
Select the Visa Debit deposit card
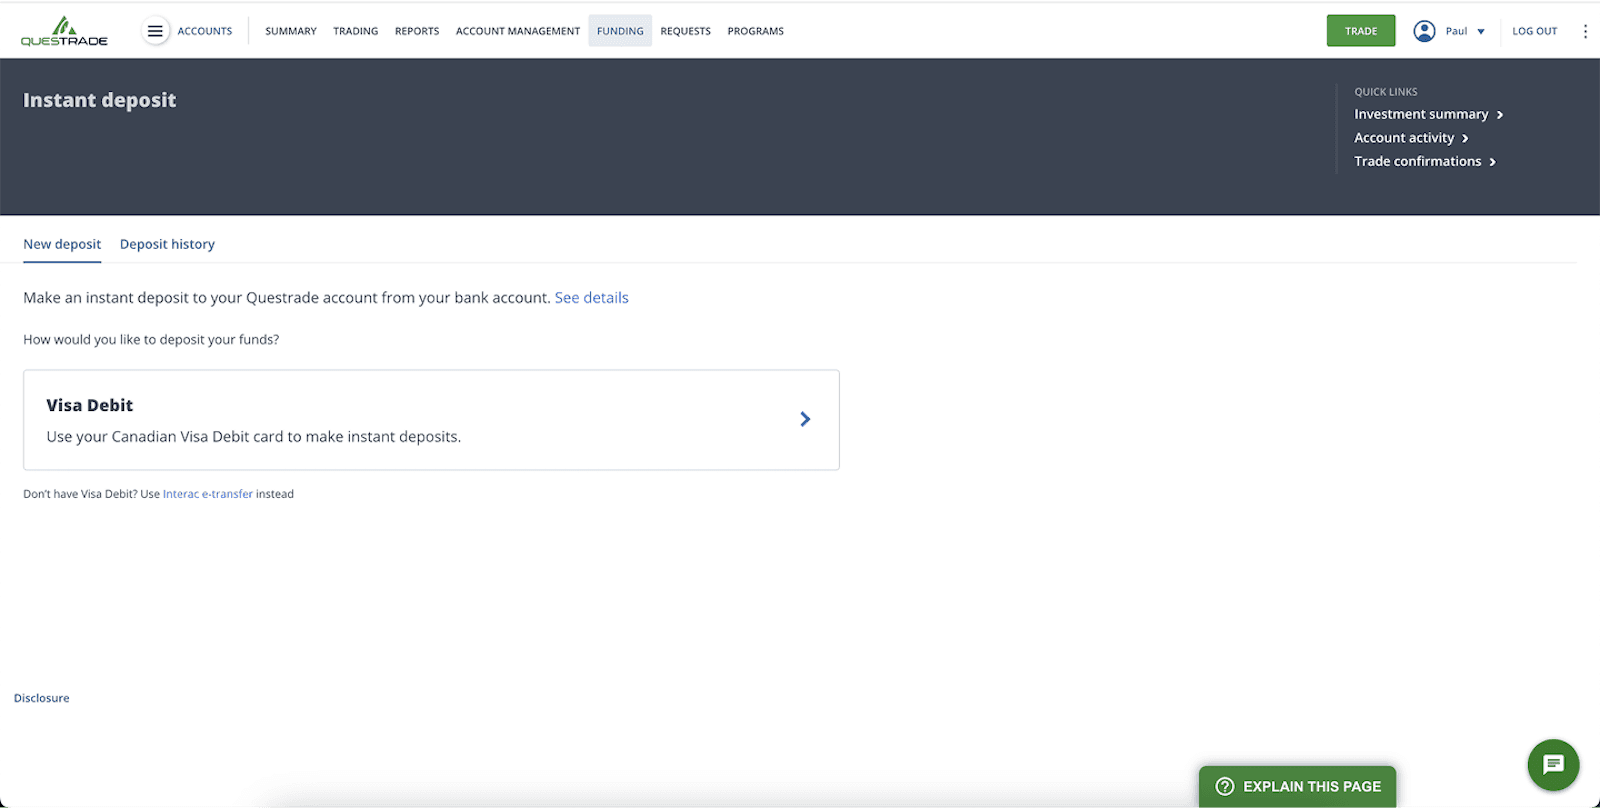pyautogui.click(x=431, y=420)
